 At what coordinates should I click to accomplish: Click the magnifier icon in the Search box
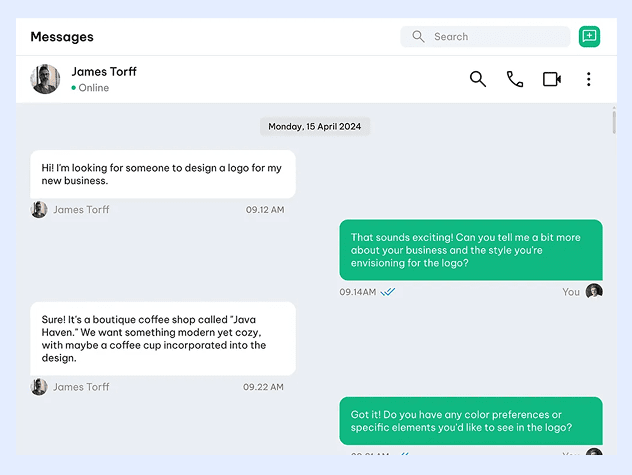(x=418, y=37)
